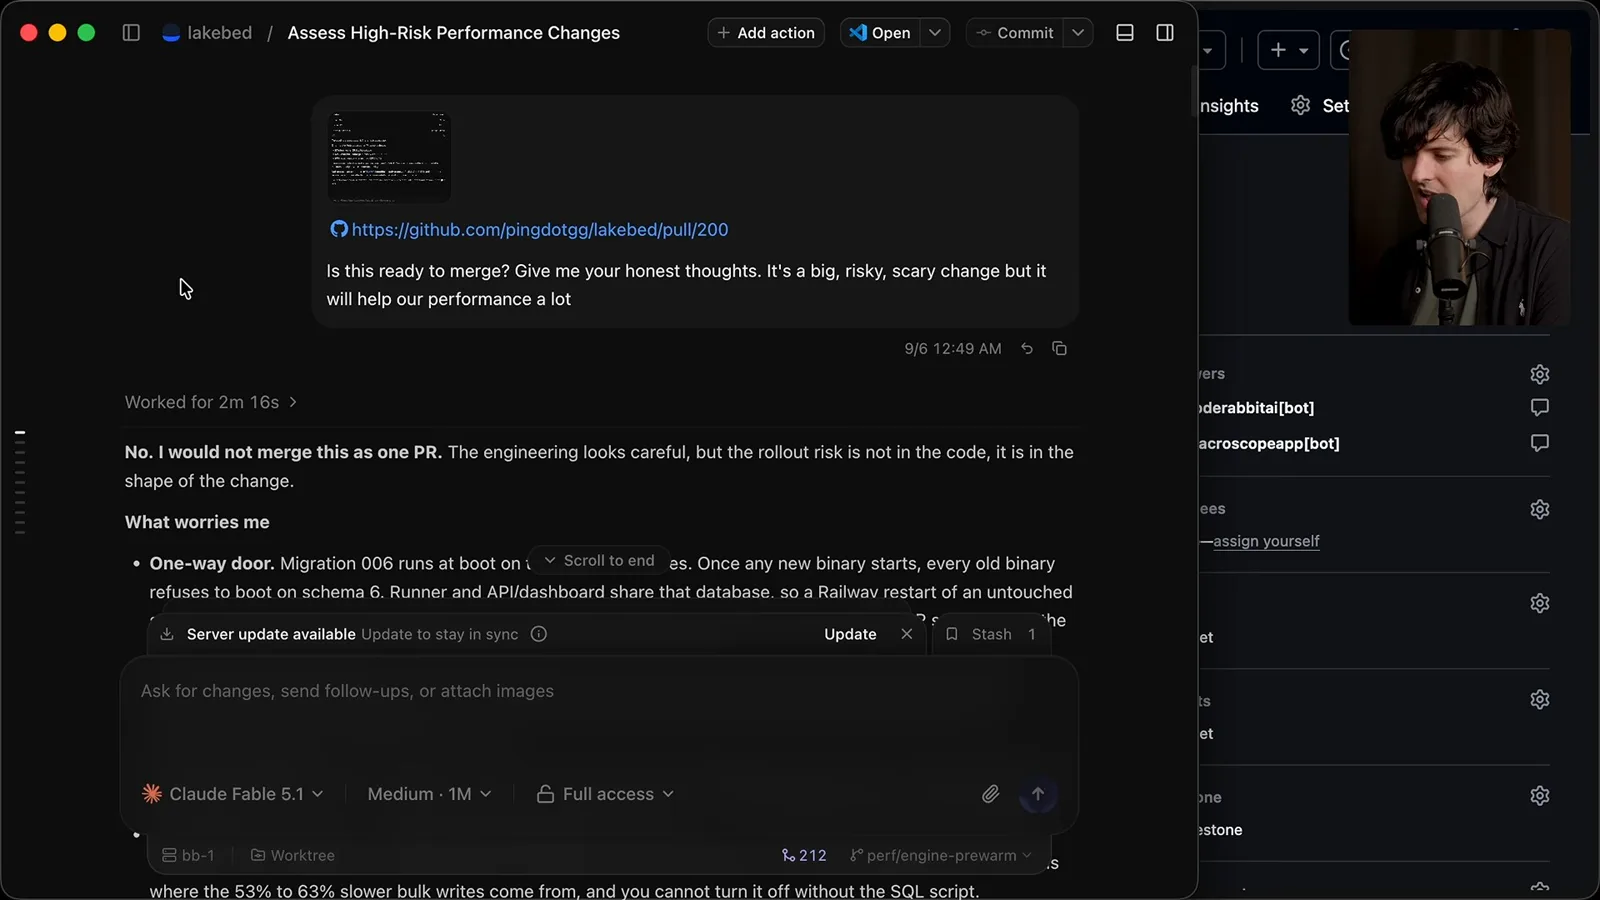The image size is (1600, 900).
Task: Click comment icon beside macroscopeapp[bot]
Action: 1540,443
